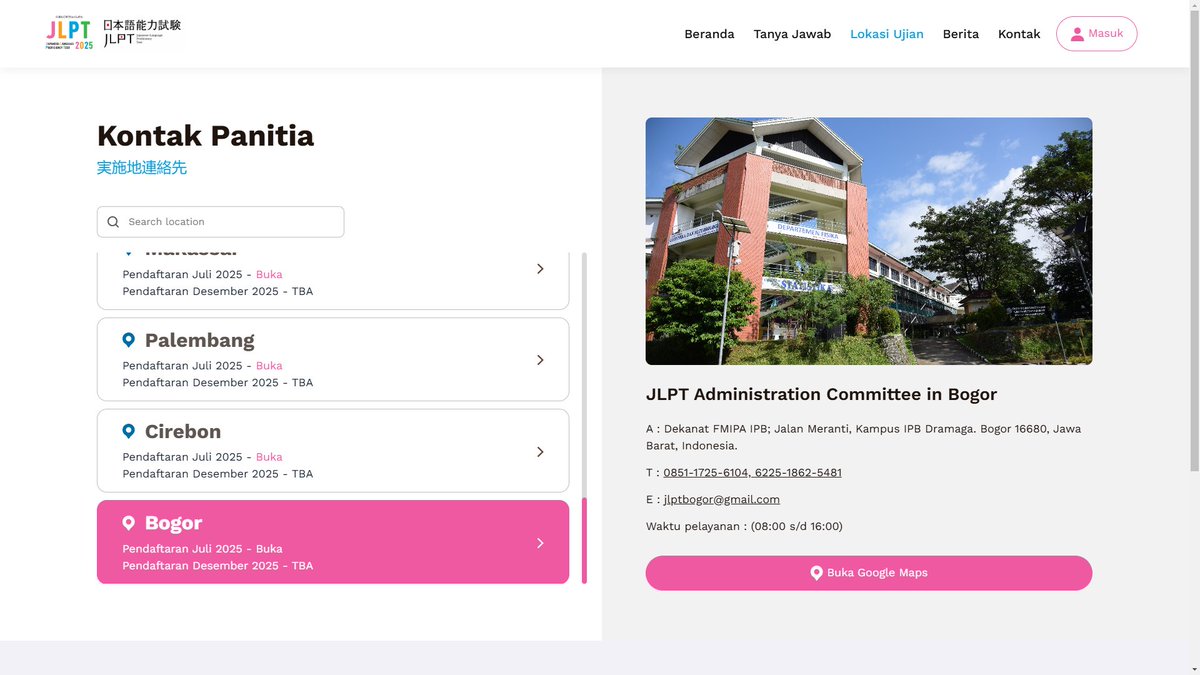Click the JLPT 2025 colorful logo
This screenshot has height=675, width=1200.
(x=69, y=33)
